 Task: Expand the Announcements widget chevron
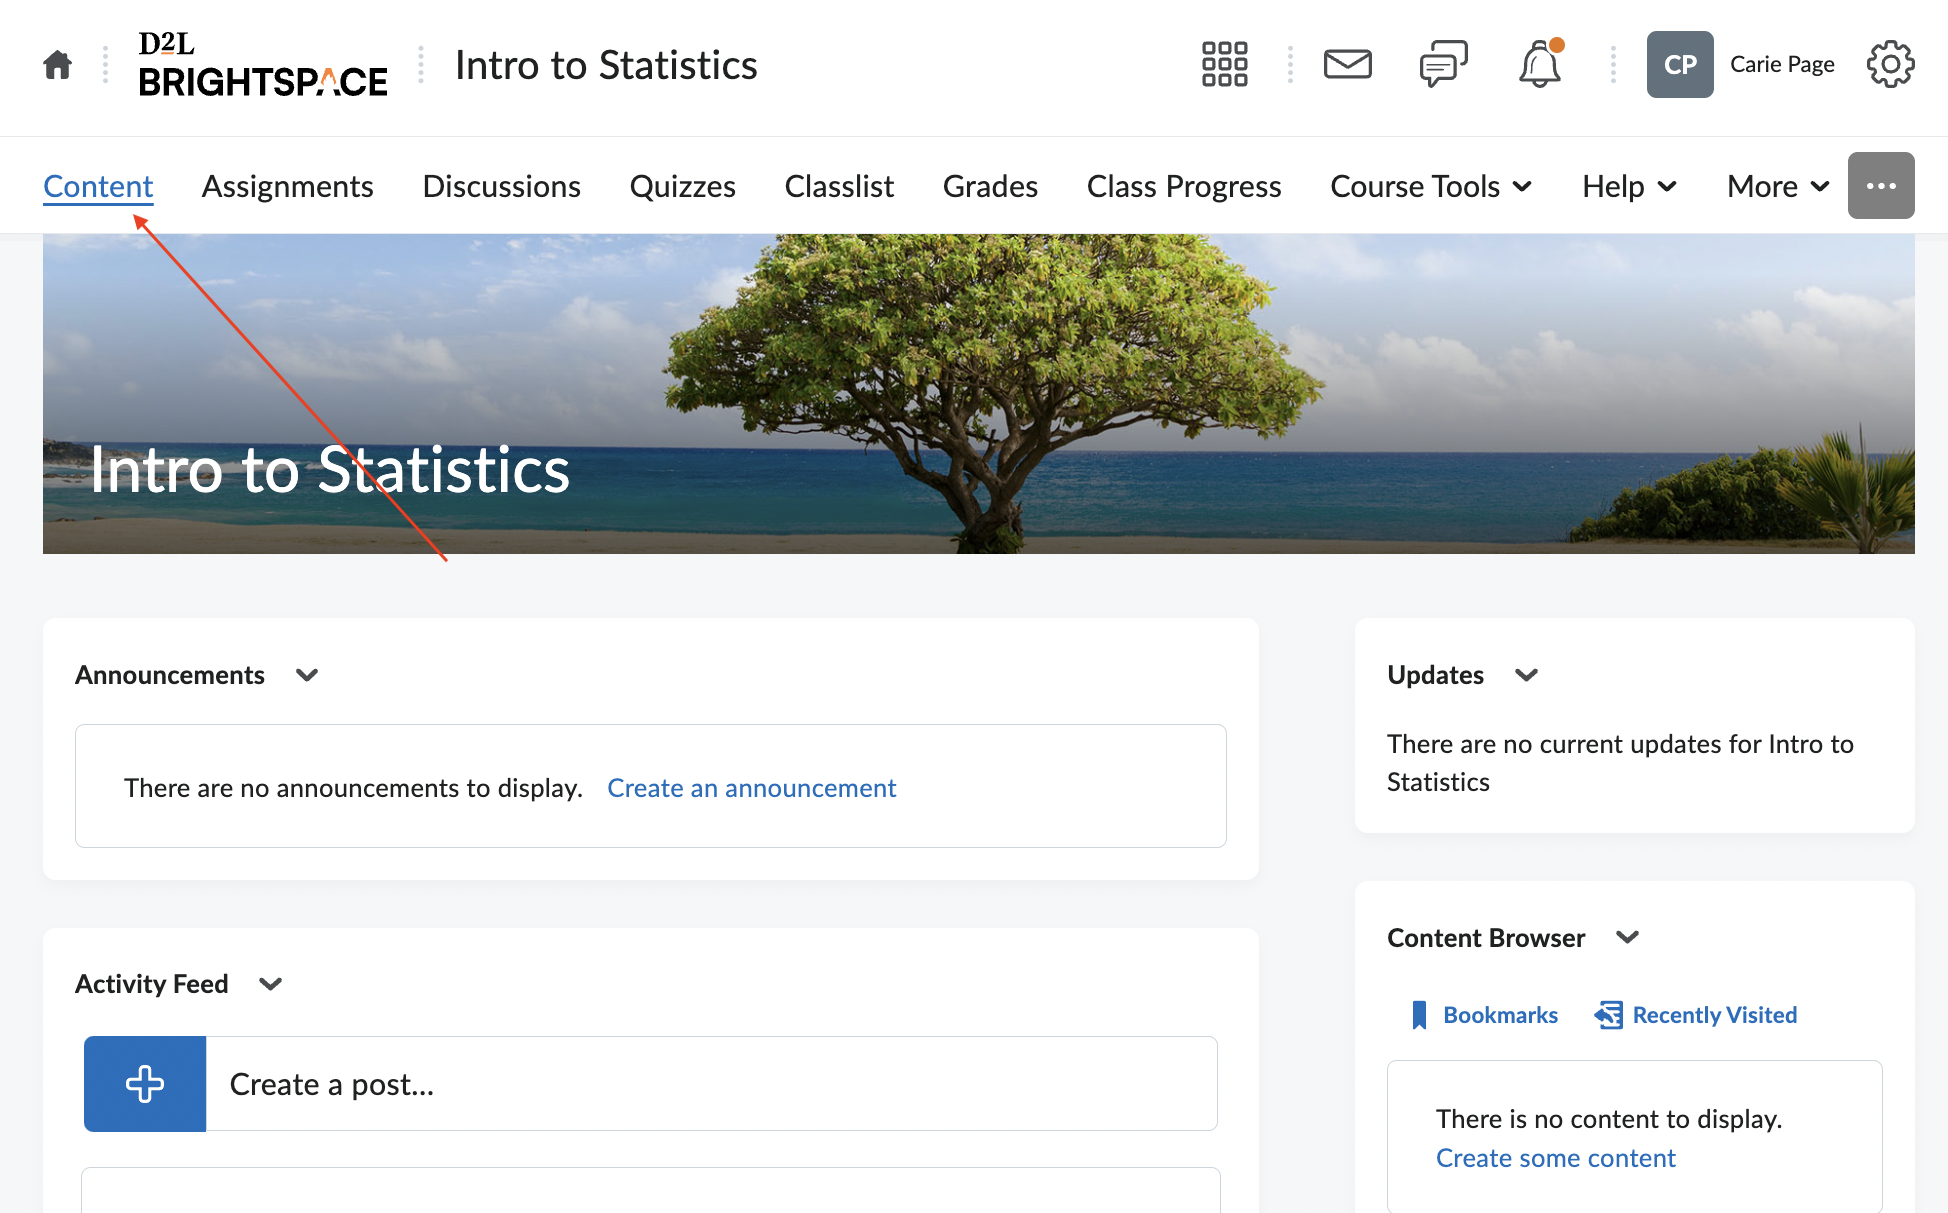click(307, 675)
